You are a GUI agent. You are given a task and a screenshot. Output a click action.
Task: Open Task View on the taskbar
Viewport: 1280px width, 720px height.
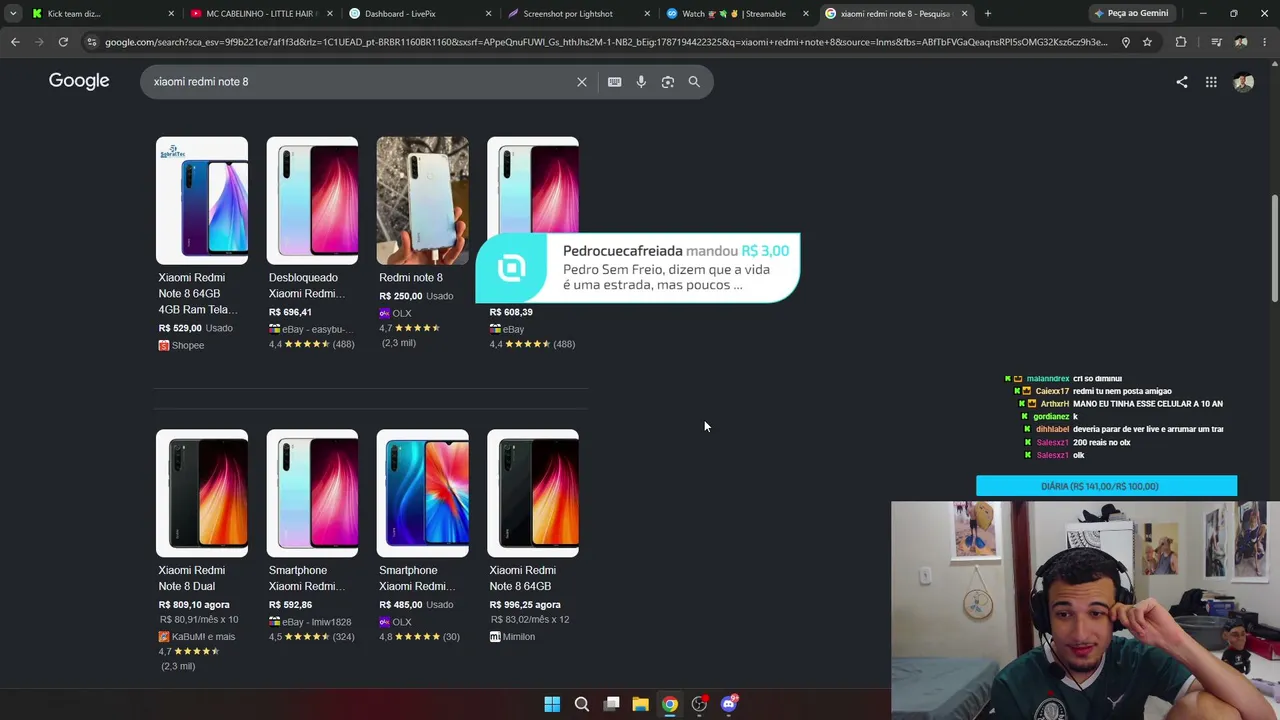[611, 704]
